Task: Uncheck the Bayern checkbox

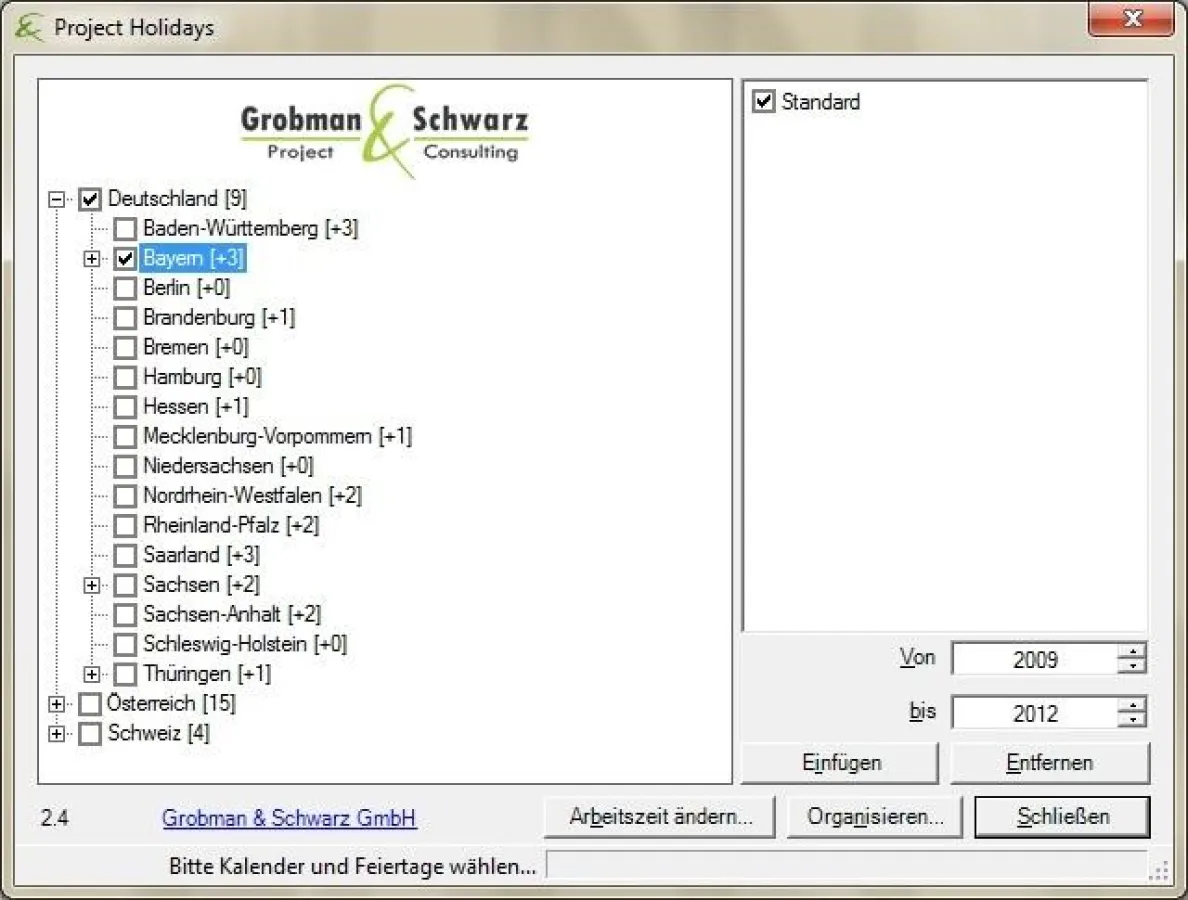Action: coord(125,259)
